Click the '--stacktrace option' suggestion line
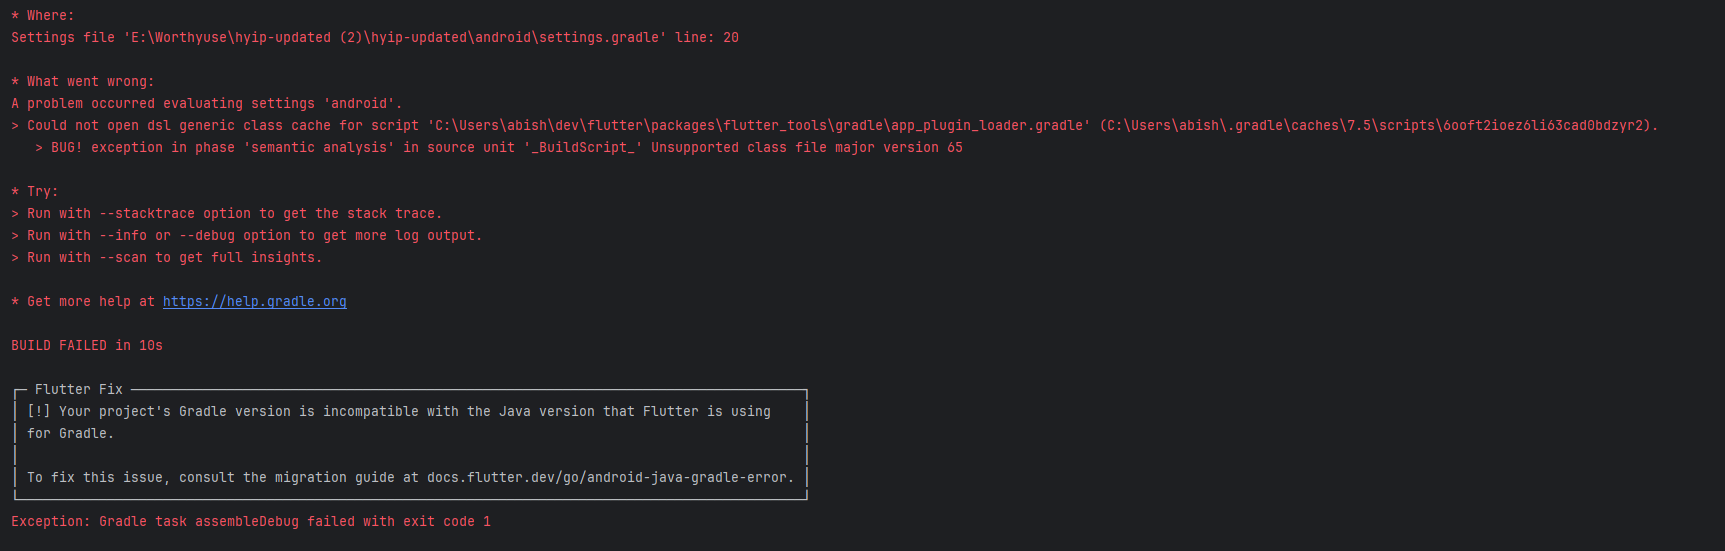Image resolution: width=1725 pixels, height=551 pixels. tap(227, 213)
